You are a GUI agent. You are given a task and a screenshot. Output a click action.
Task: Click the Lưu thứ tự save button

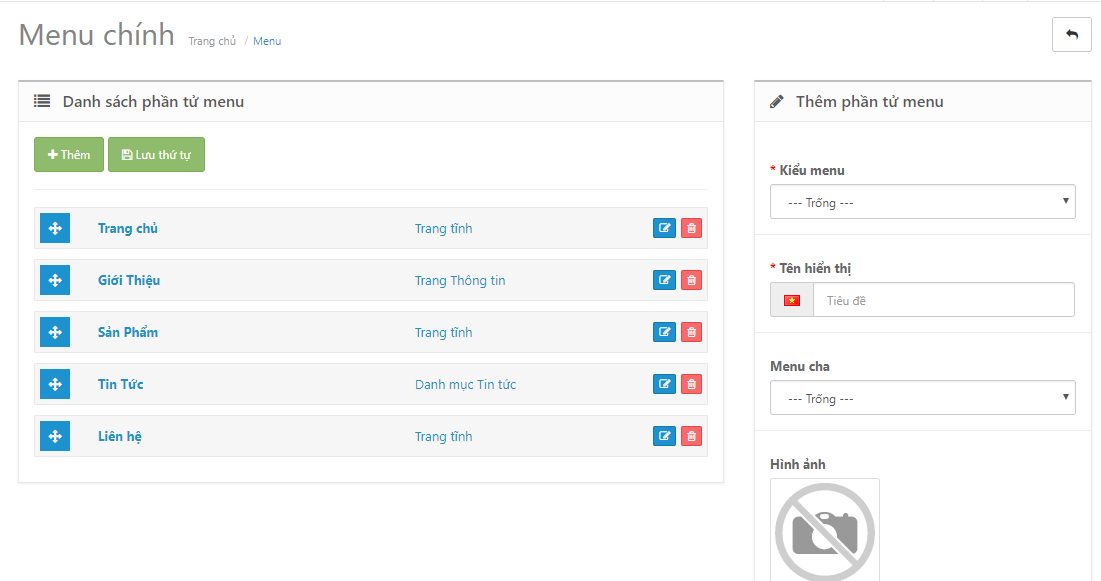157,155
